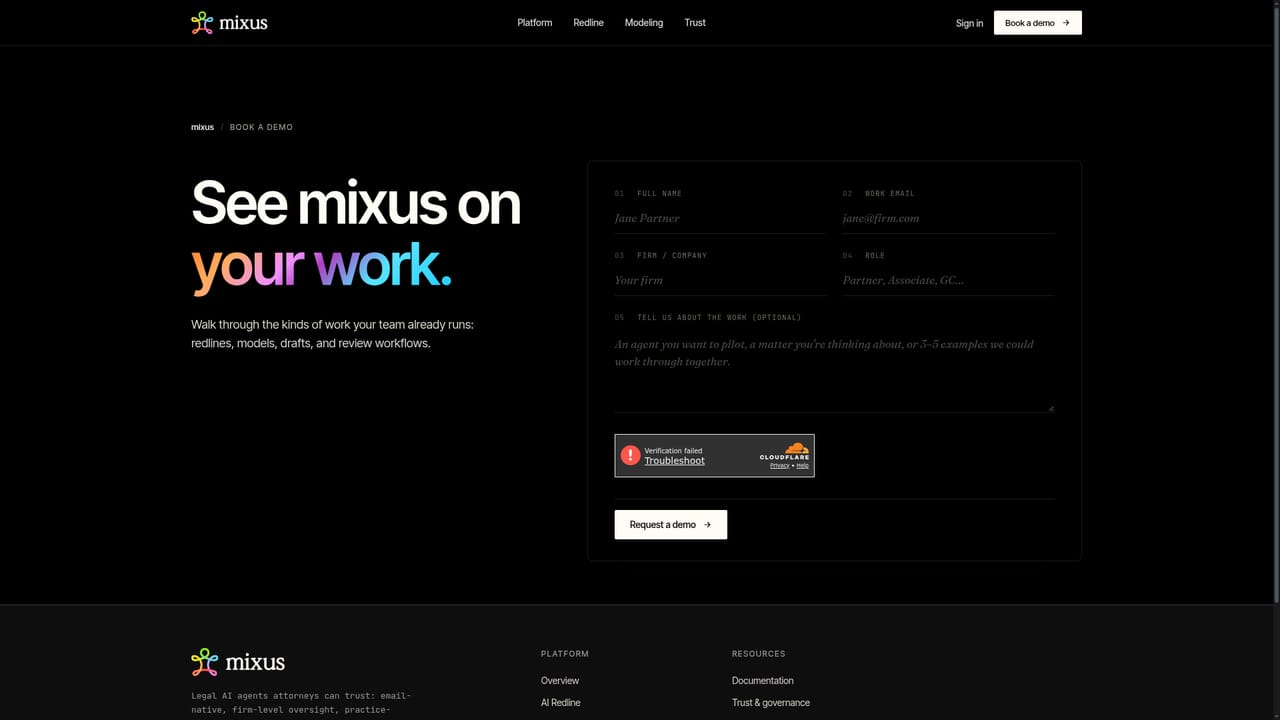
Task: Click the Cloudflare Privacy link
Action: [780, 466]
